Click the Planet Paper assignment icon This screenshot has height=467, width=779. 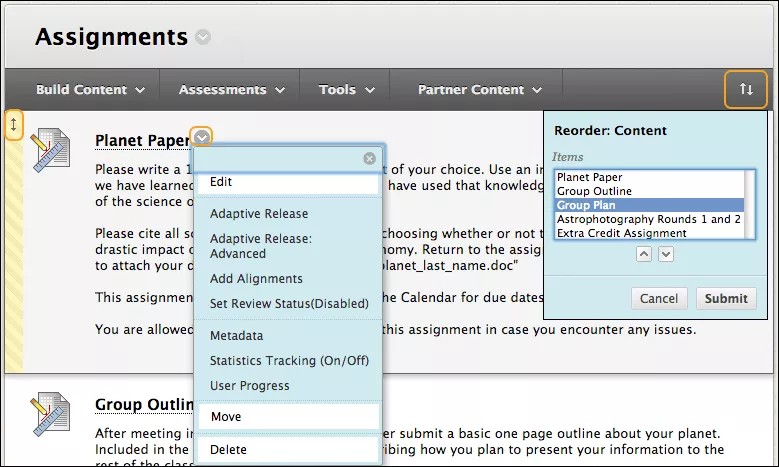[50, 149]
